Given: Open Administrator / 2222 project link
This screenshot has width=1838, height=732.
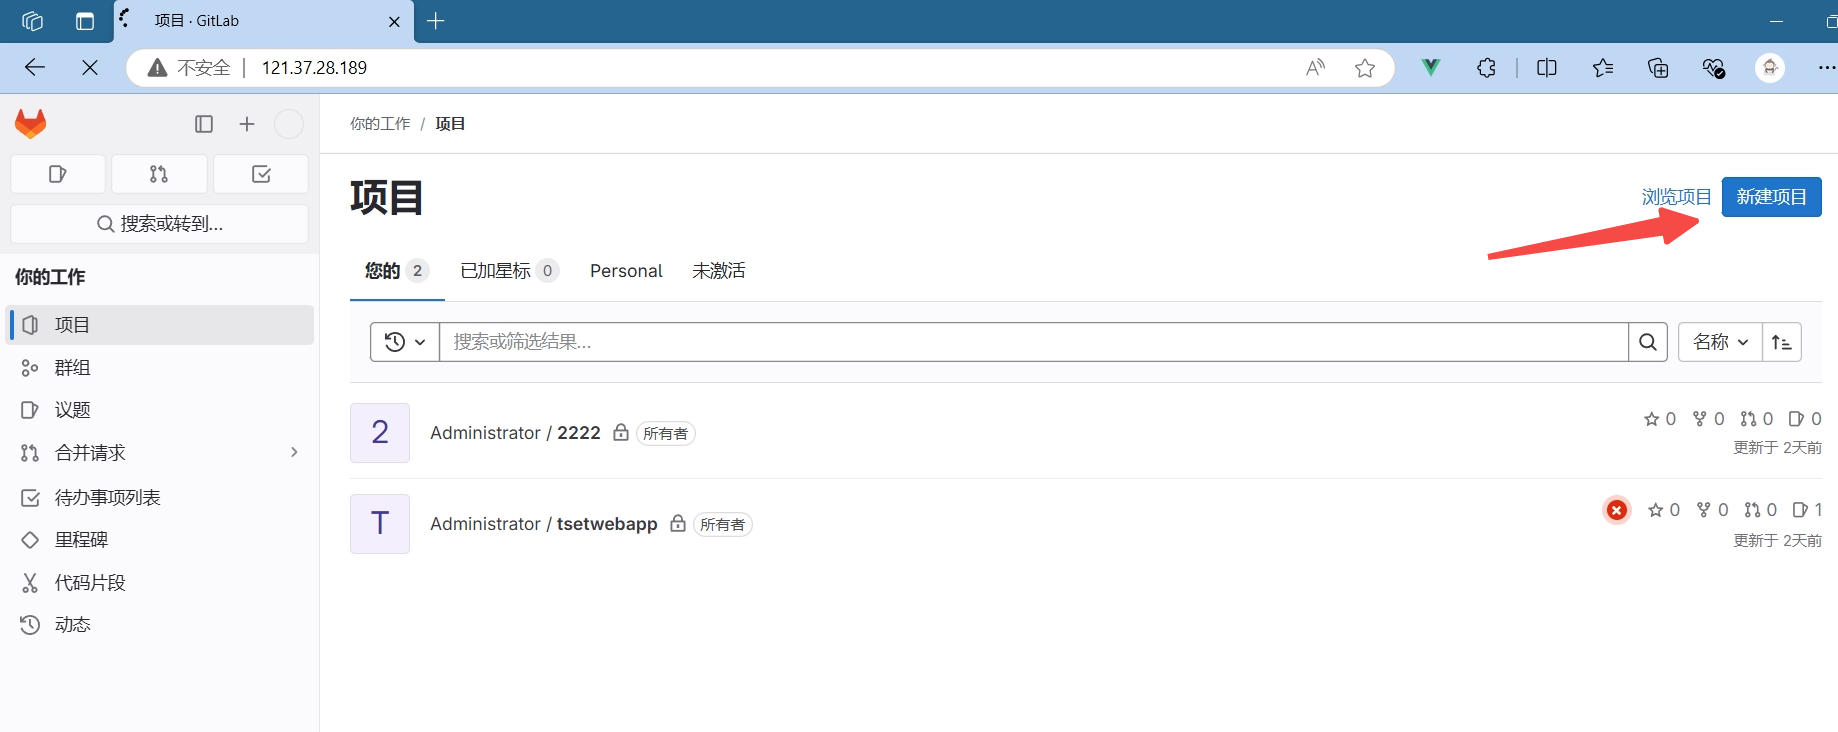Looking at the screenshot, I should (515, 433).
